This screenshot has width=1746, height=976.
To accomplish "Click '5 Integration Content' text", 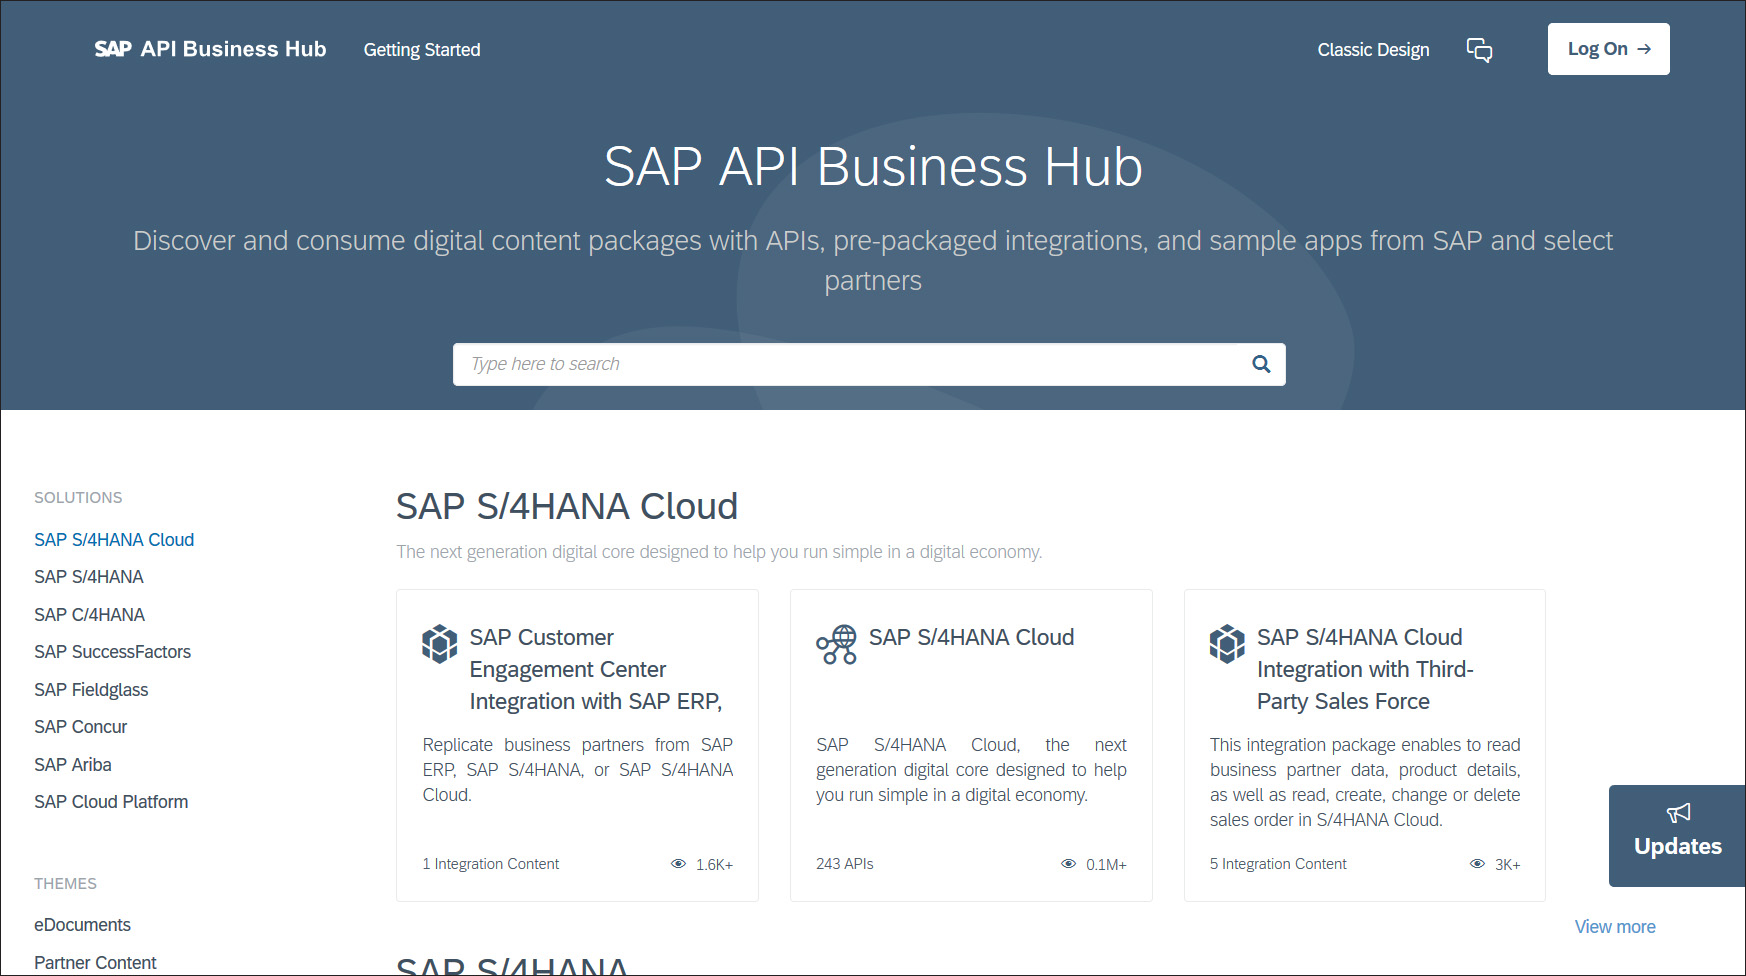I will tap(1278, 864).
